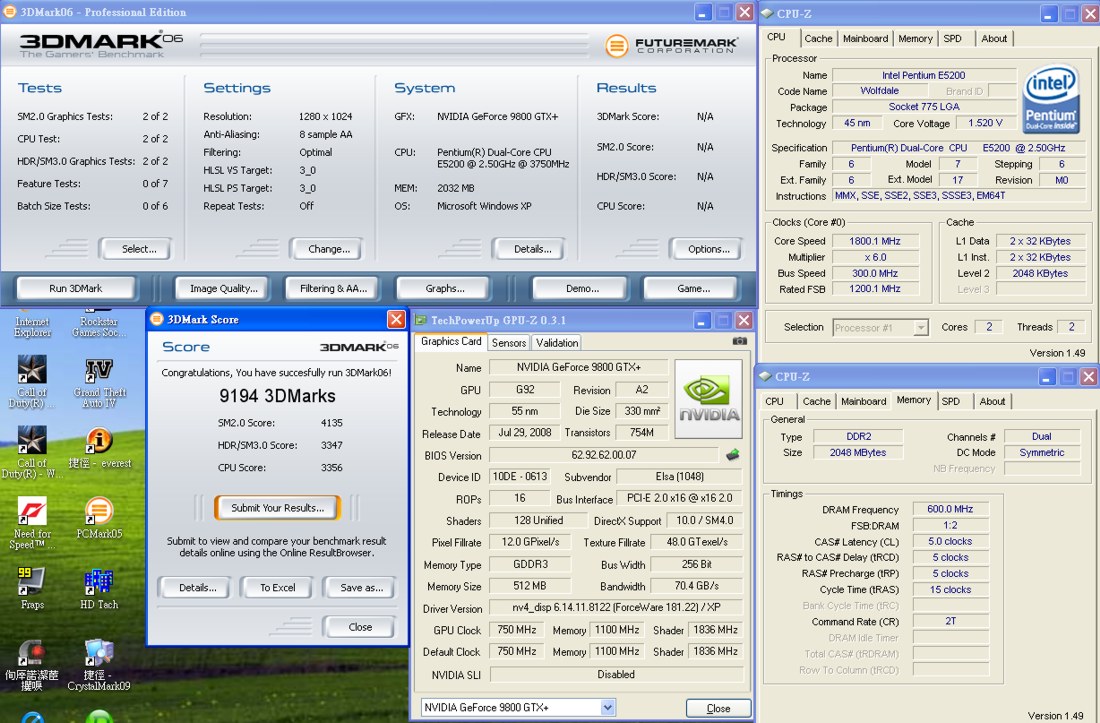This screenshot has width=1100, height=723.
Task: Select the Graphics Card tab in GPU-Z
Action: (x=451, y=342)
